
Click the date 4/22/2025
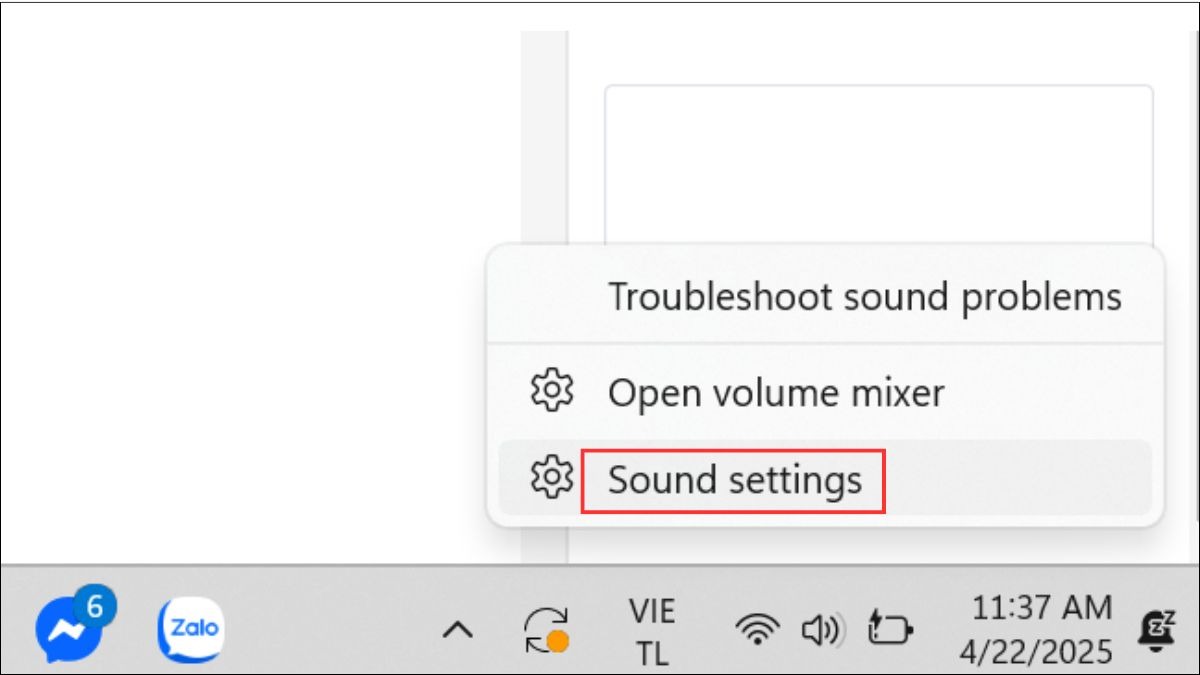coord(1037,652)
